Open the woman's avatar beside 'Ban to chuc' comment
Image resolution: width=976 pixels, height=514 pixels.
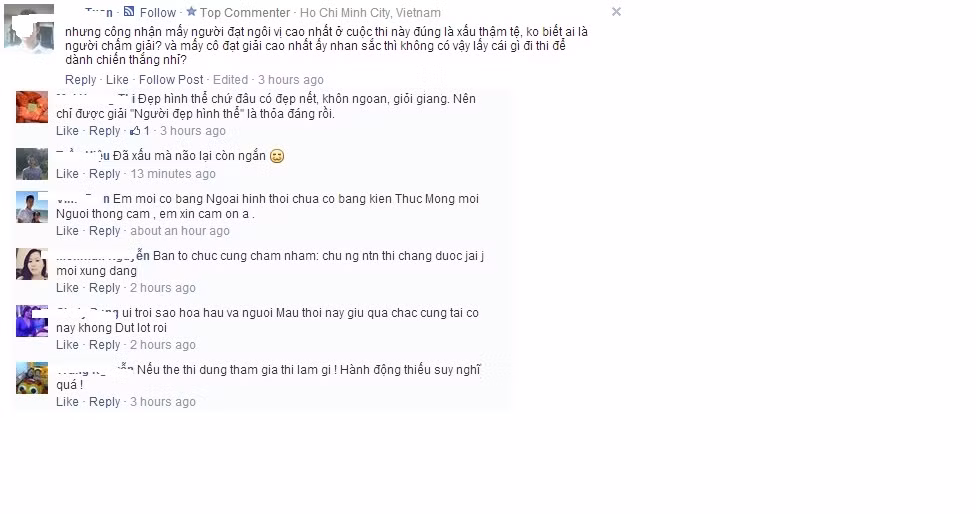tap(32, 264)
